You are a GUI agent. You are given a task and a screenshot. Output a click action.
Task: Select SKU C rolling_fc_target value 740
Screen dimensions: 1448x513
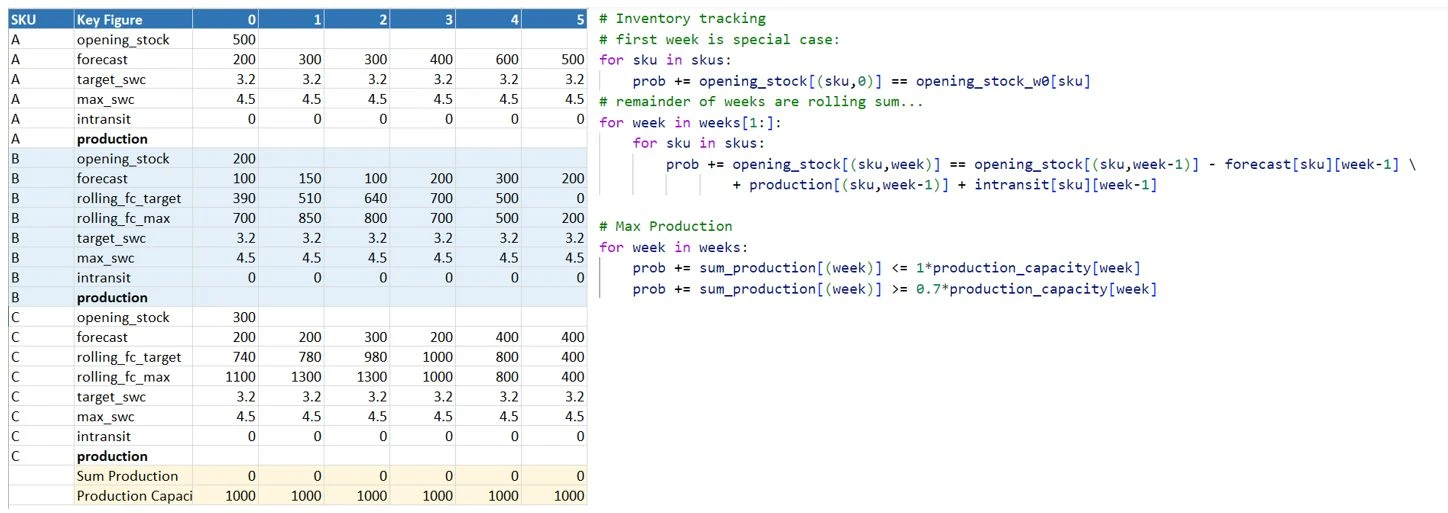(x=225, y=357)
